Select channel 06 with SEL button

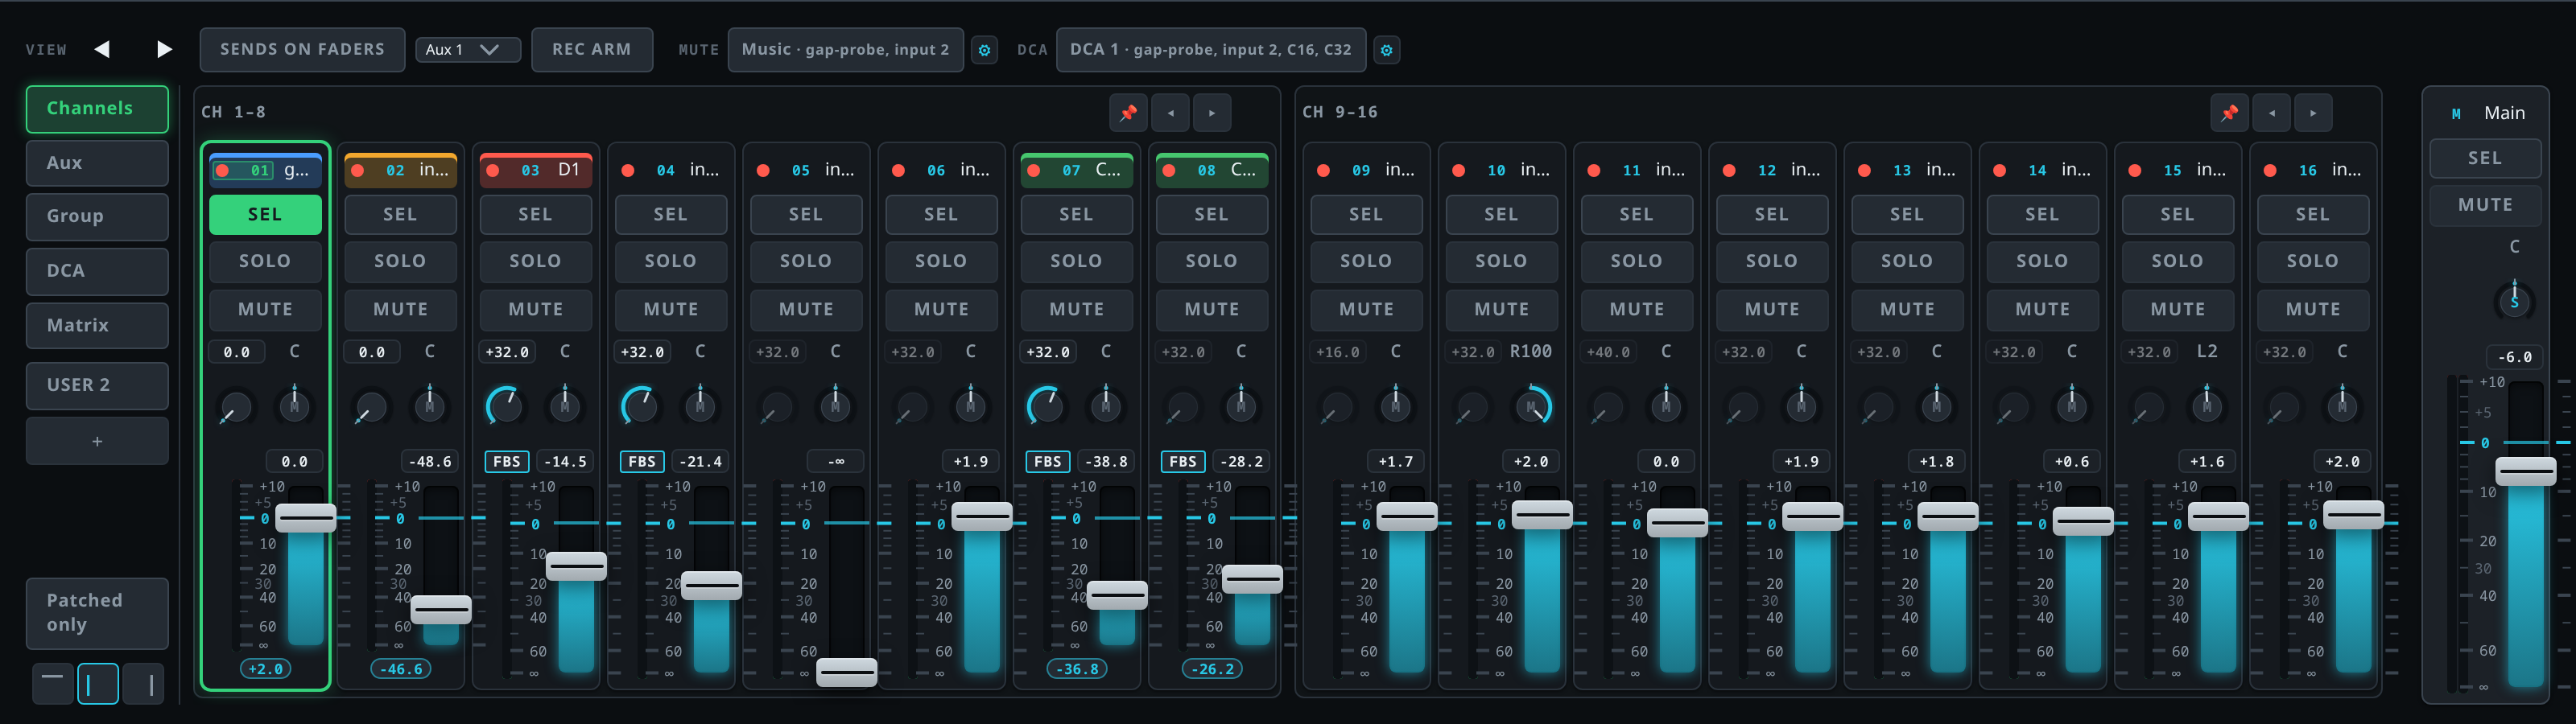click(x=941, y=214)
